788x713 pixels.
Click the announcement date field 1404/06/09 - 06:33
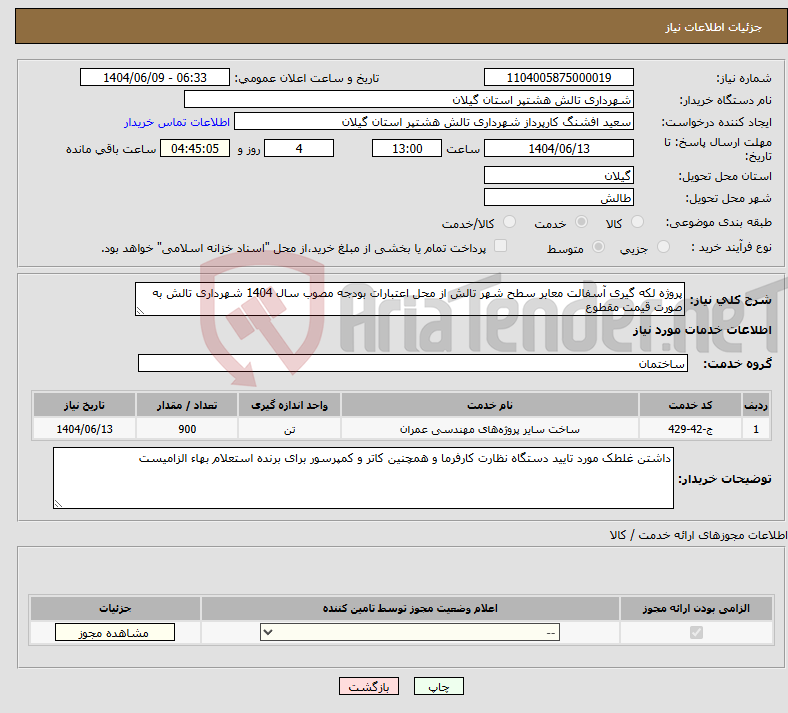(155, 77)
